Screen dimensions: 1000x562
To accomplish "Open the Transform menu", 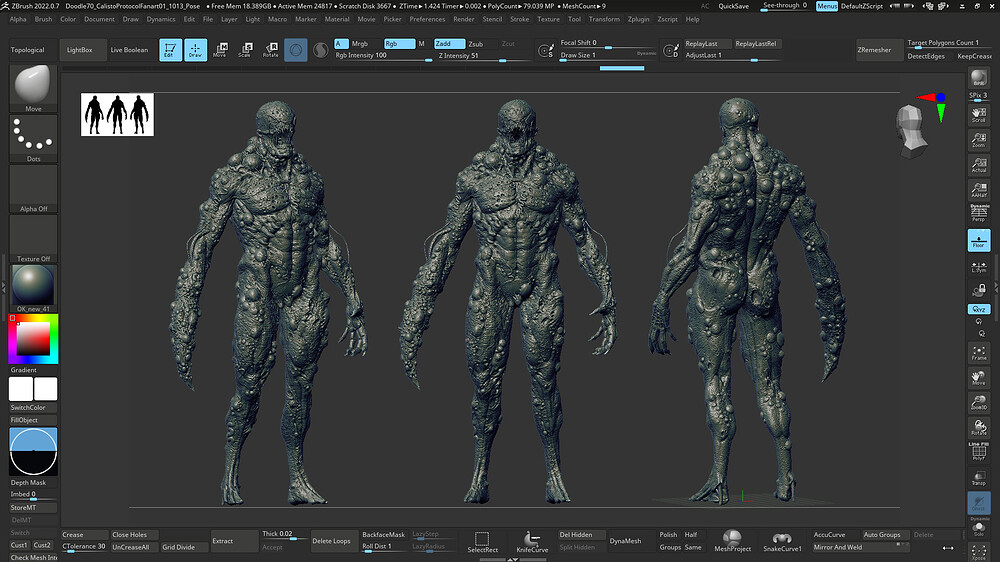I will [x=604, y=19].
